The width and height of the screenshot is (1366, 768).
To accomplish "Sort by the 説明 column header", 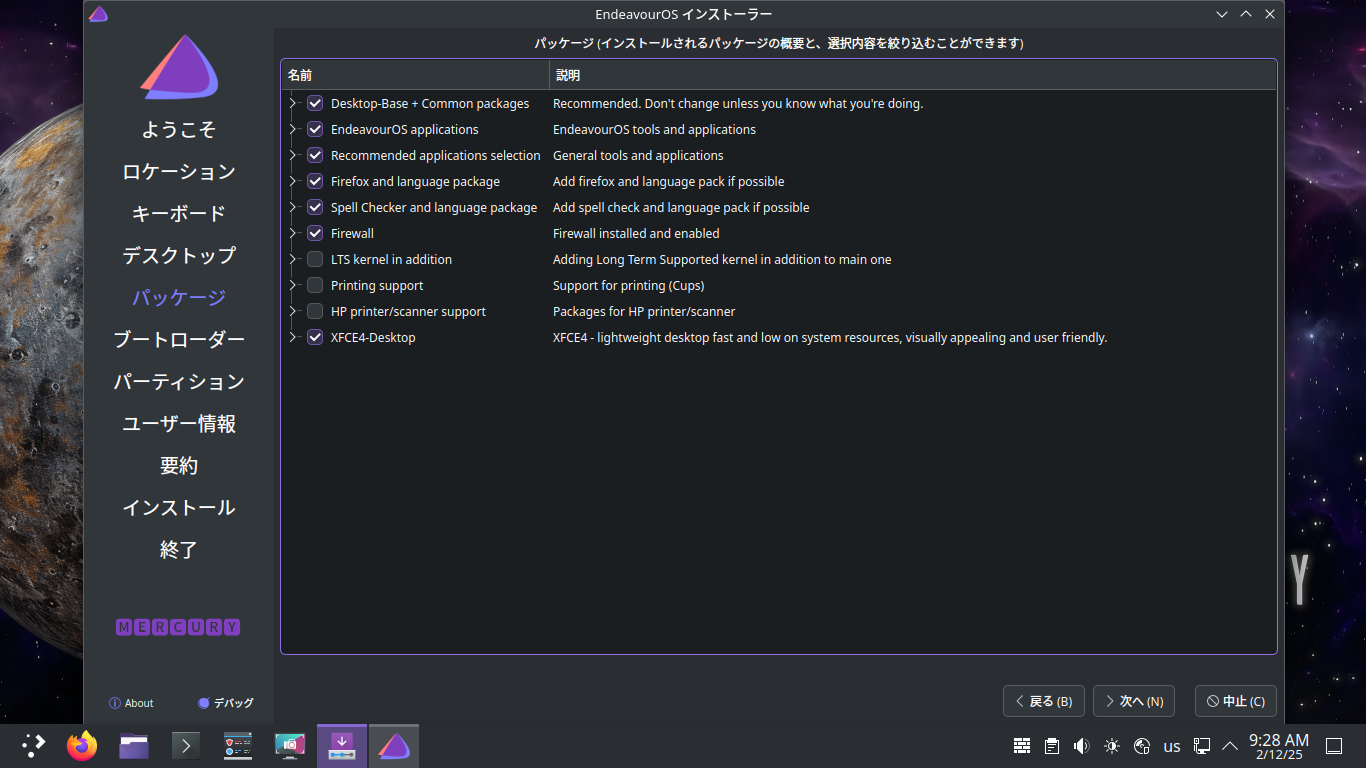I will (913, 75).
